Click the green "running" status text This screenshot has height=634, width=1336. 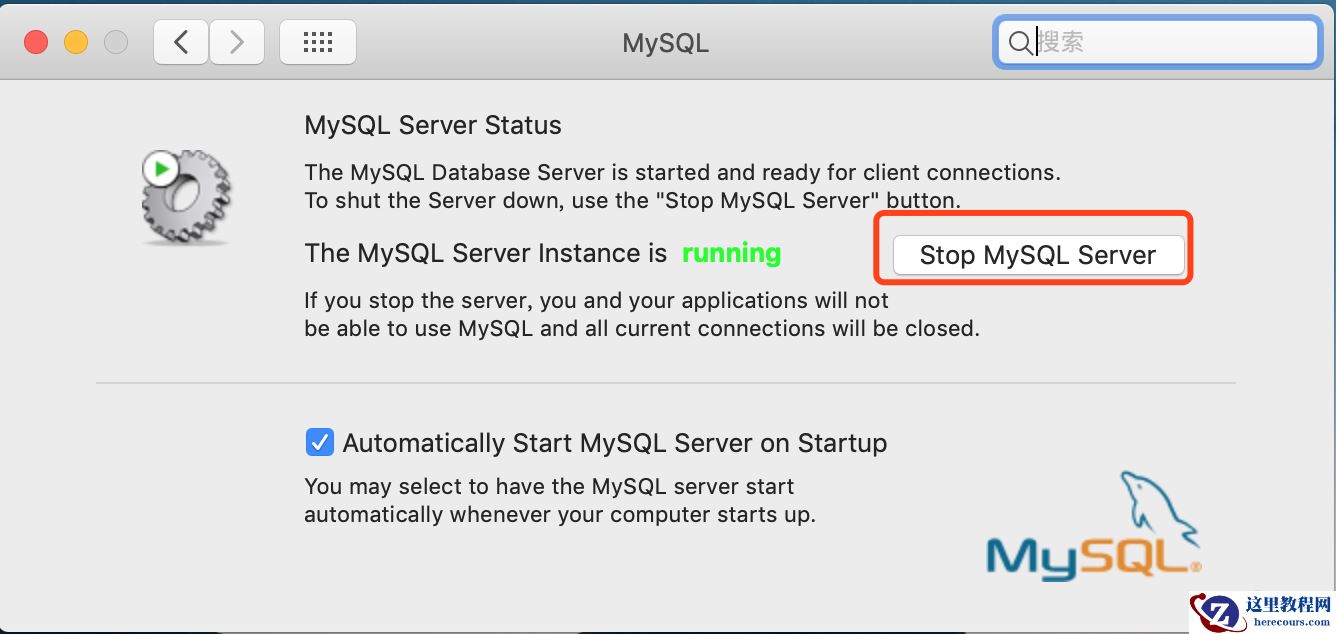coord(731,253)
